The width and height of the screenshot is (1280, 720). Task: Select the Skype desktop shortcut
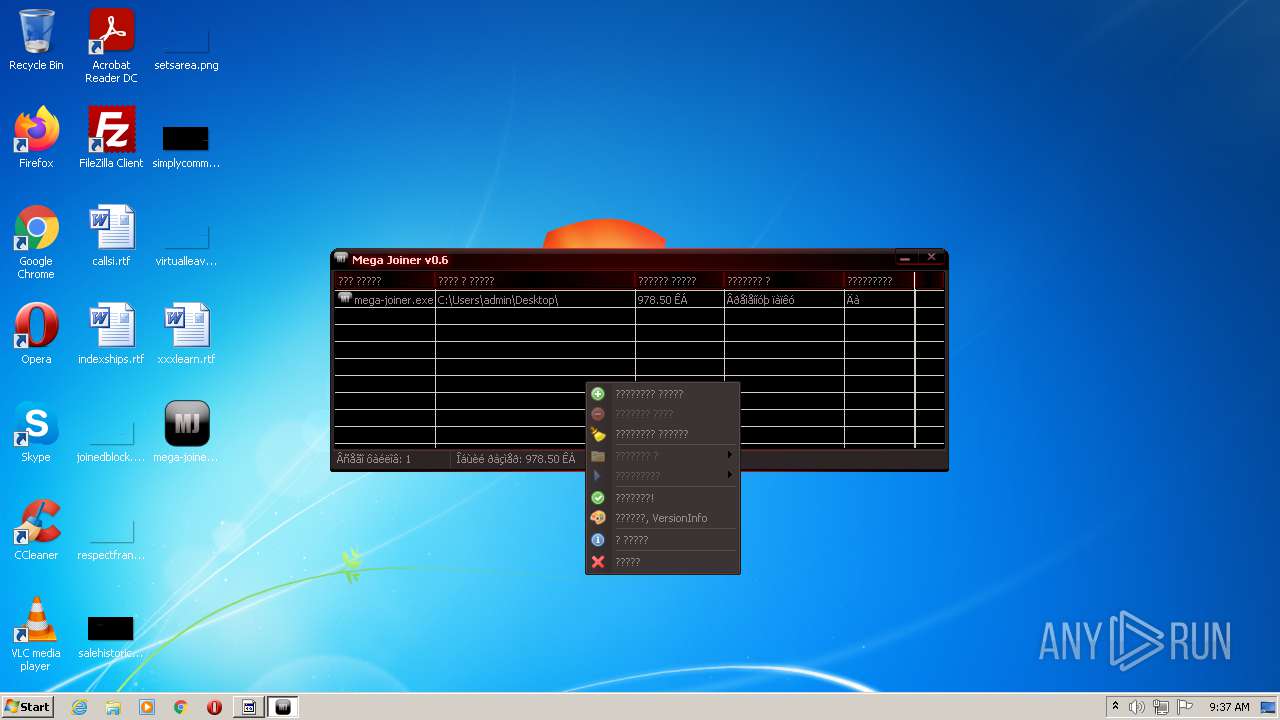(x=36, y=432)
